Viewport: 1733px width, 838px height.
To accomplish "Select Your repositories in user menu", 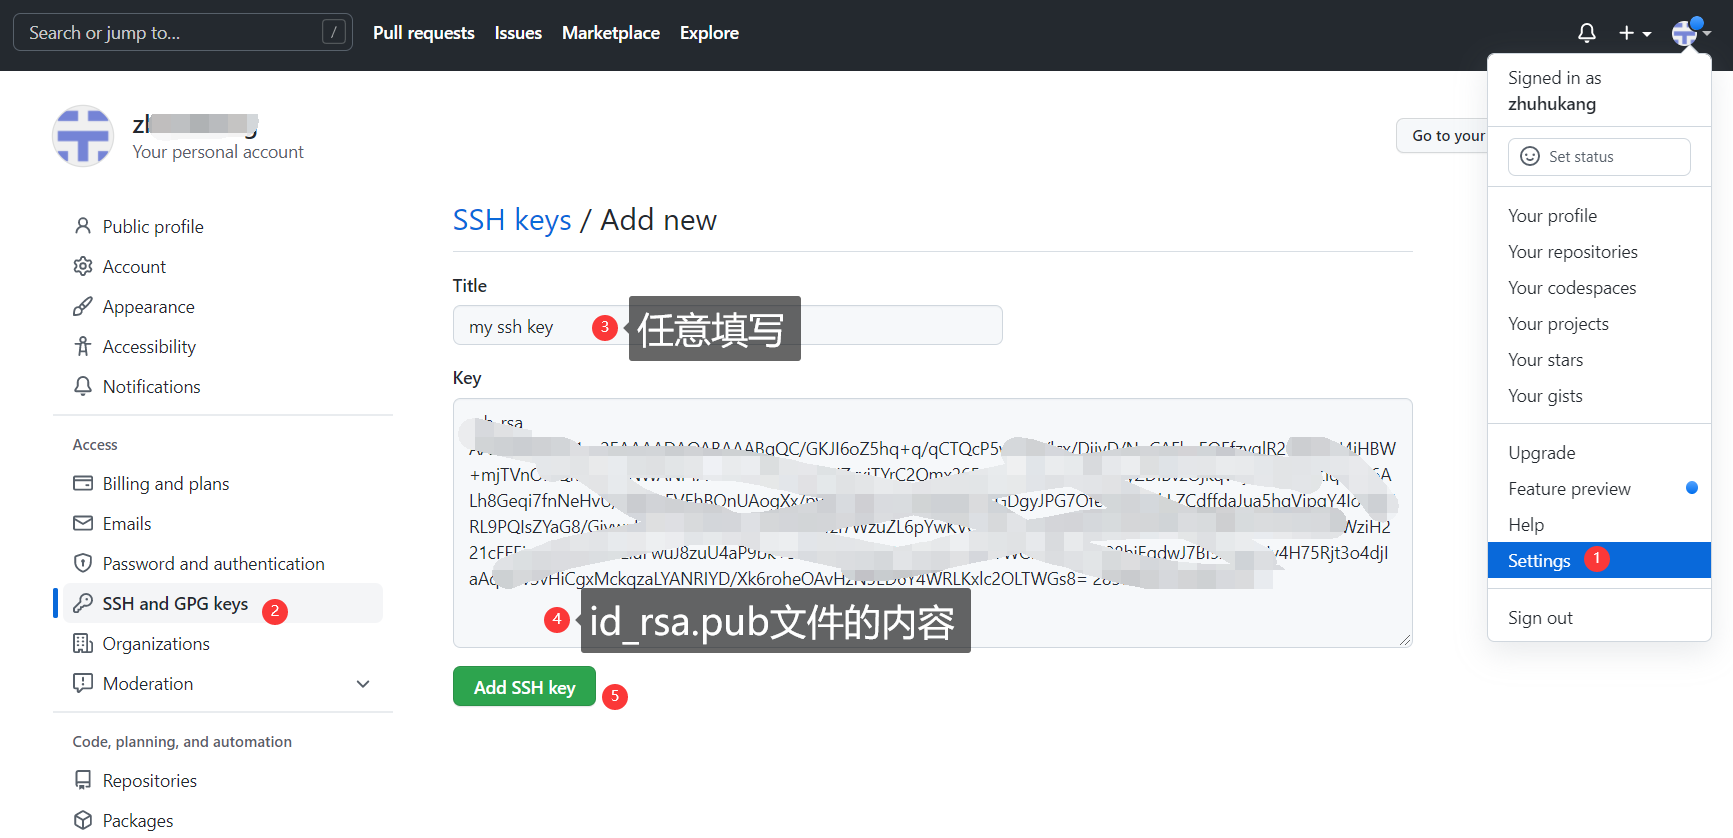I will 1599,251.
